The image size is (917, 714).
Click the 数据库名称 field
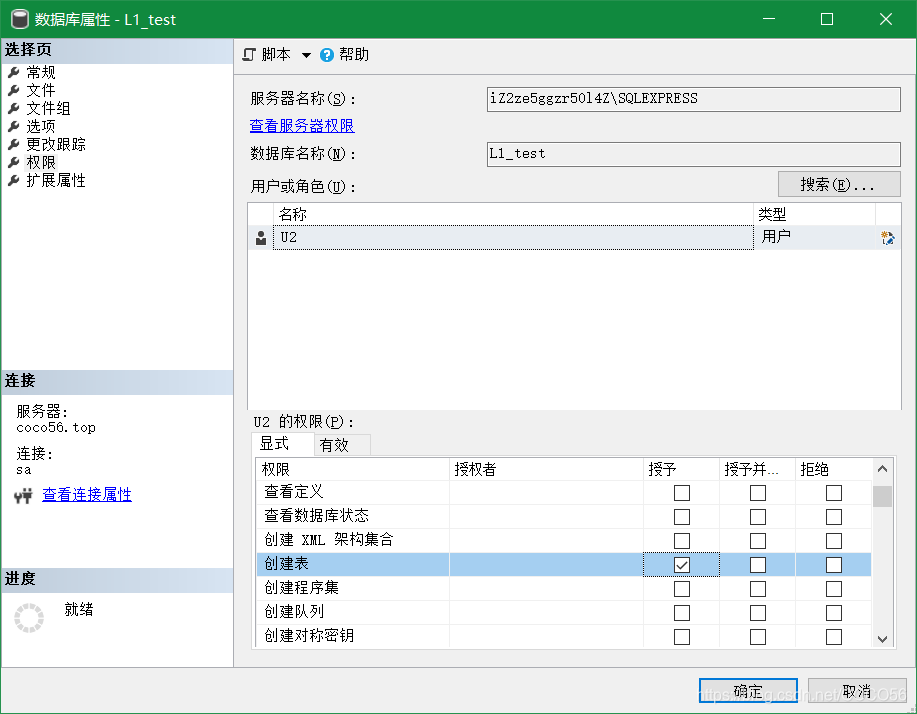point(694,154)
